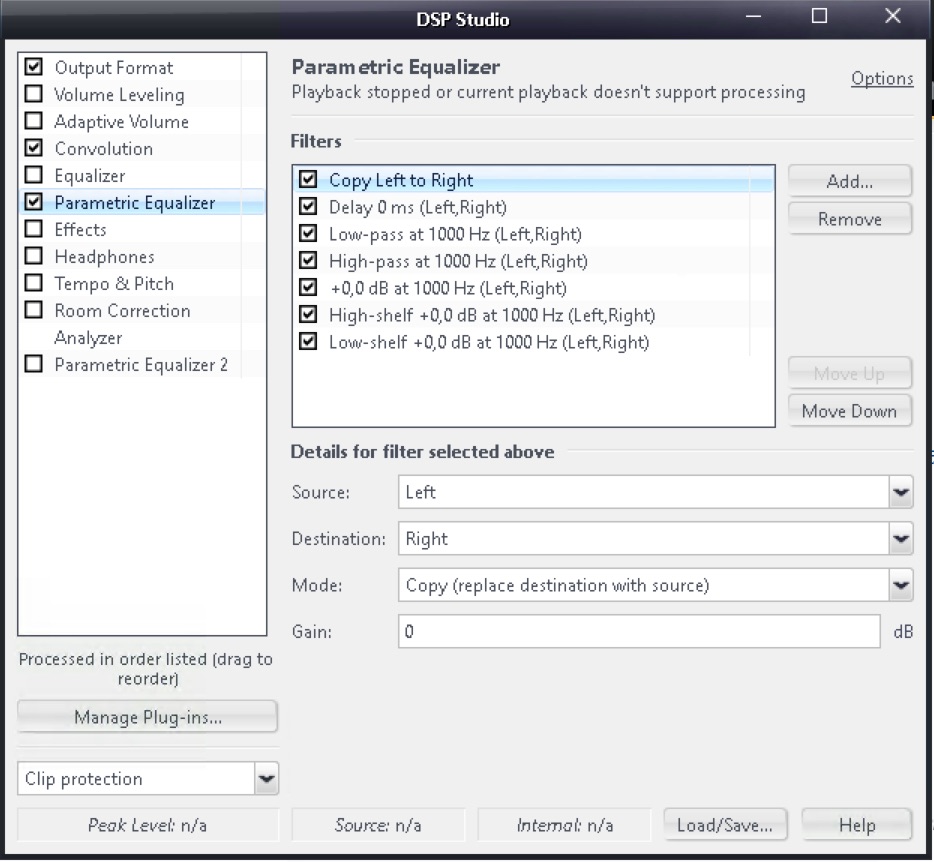Enable the Room Correction checkbox

point(34,310)
